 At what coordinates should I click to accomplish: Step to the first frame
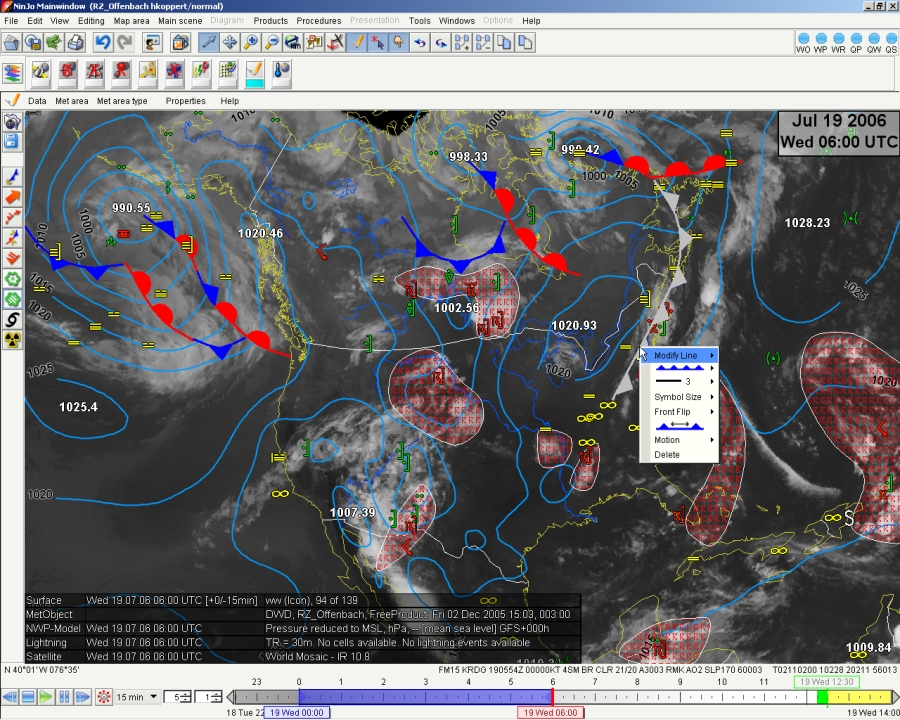[9, 697]
